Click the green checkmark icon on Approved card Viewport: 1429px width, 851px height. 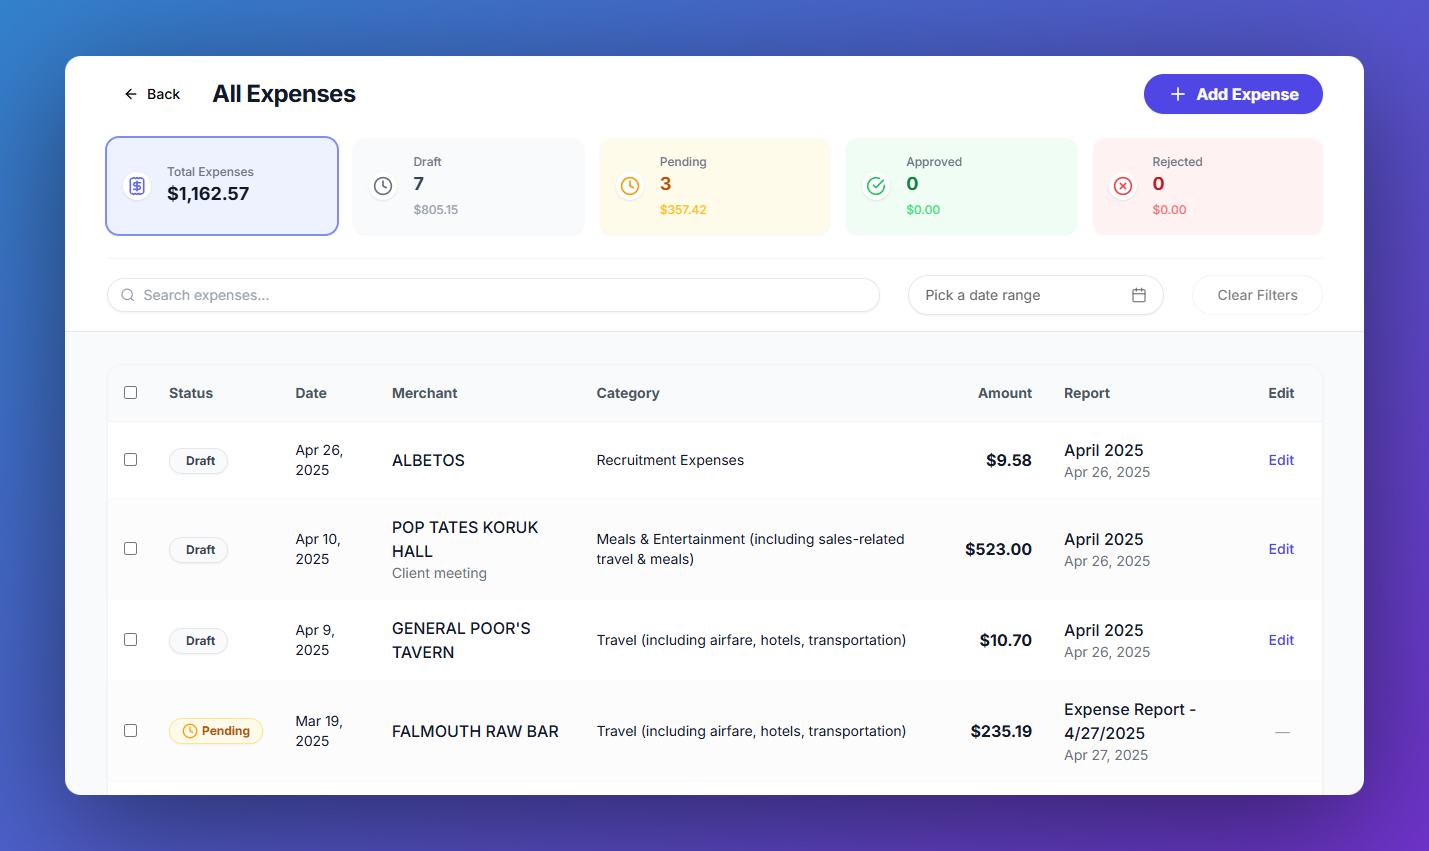pos(875,185)
